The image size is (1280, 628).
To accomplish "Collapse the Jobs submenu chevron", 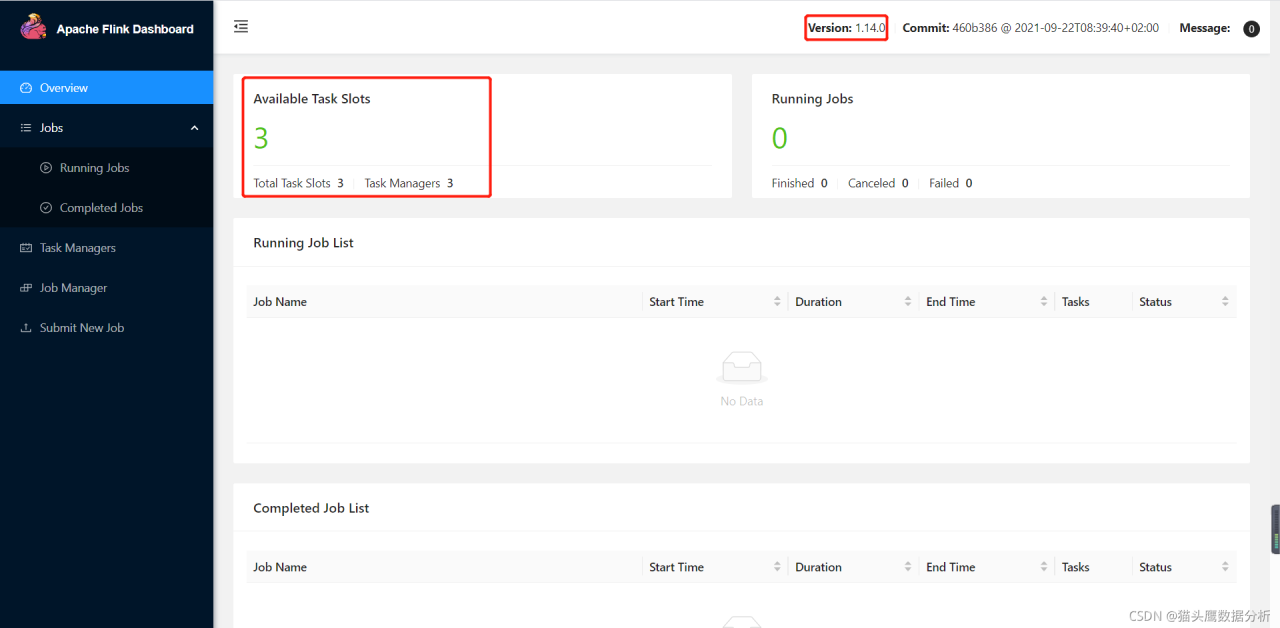I will tap(194, 128).
